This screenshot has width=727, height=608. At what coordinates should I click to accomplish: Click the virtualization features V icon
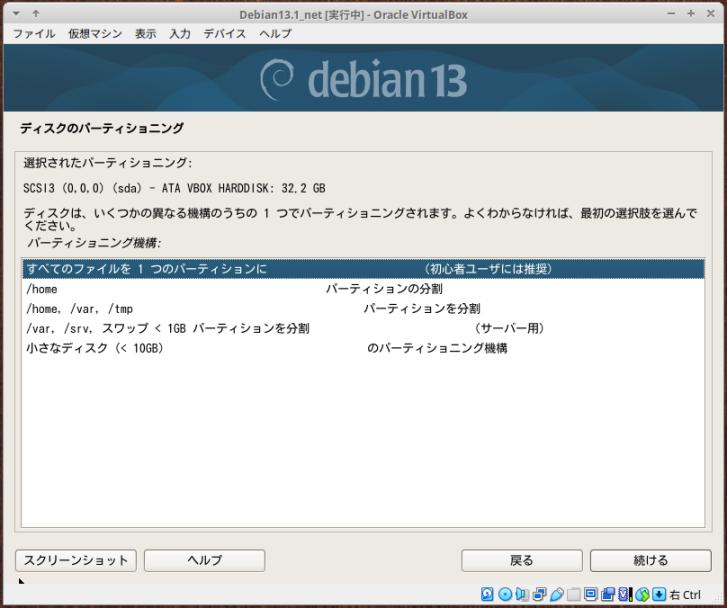[x=624, y=594]
